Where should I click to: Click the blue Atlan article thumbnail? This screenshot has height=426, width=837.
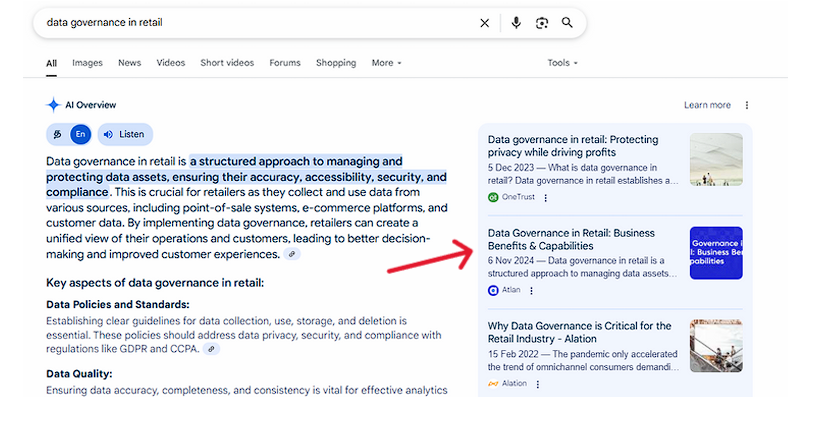click(716, 253)
